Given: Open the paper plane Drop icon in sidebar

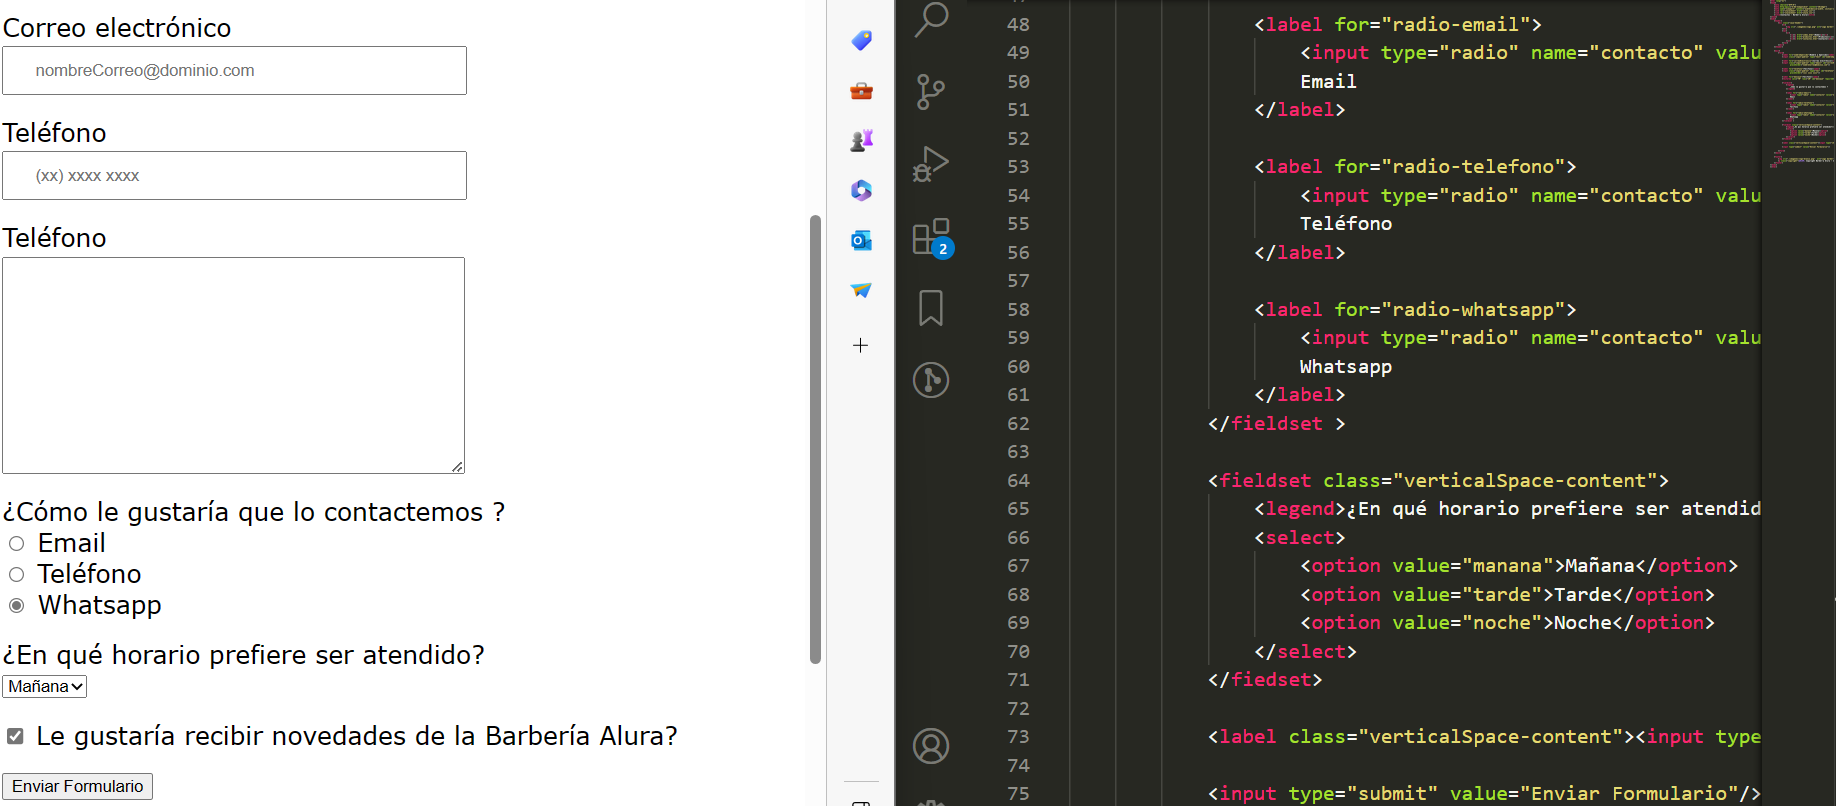Looking at the screenshot, I should [x=861, y=290].
